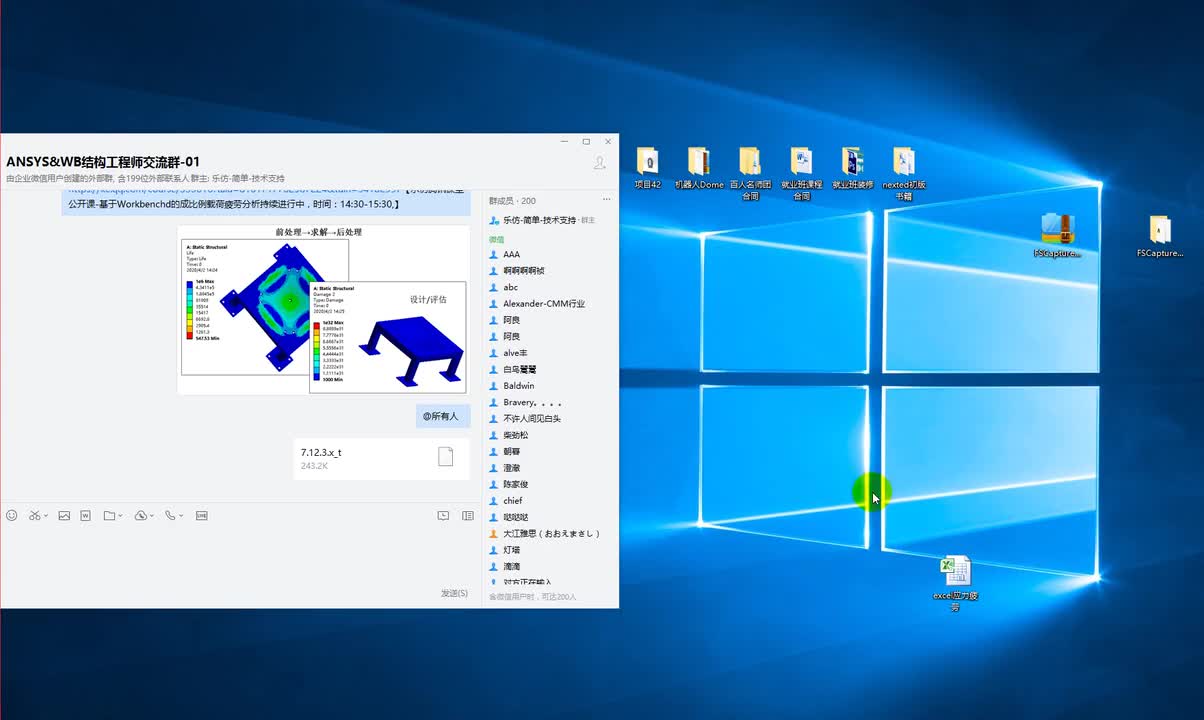The image size is (1204, 720).
Task: Expand the screenshot tool options arrow
Action: pos(45,516)
